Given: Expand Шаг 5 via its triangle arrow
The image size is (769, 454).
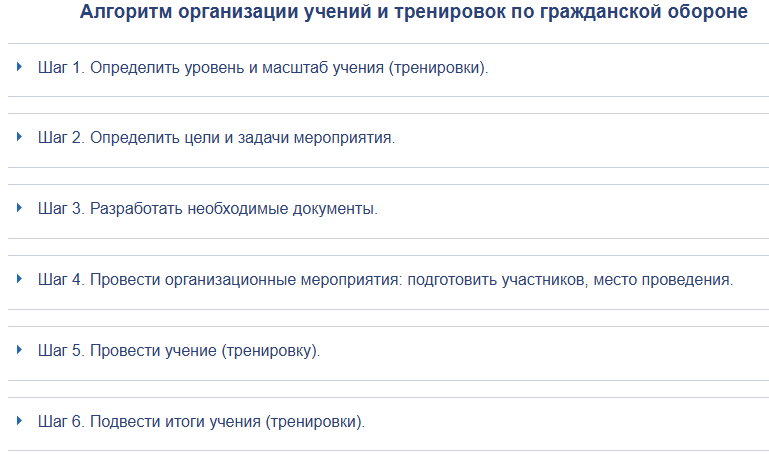Looking at the screenshot, I should click(x=19, y=350).
